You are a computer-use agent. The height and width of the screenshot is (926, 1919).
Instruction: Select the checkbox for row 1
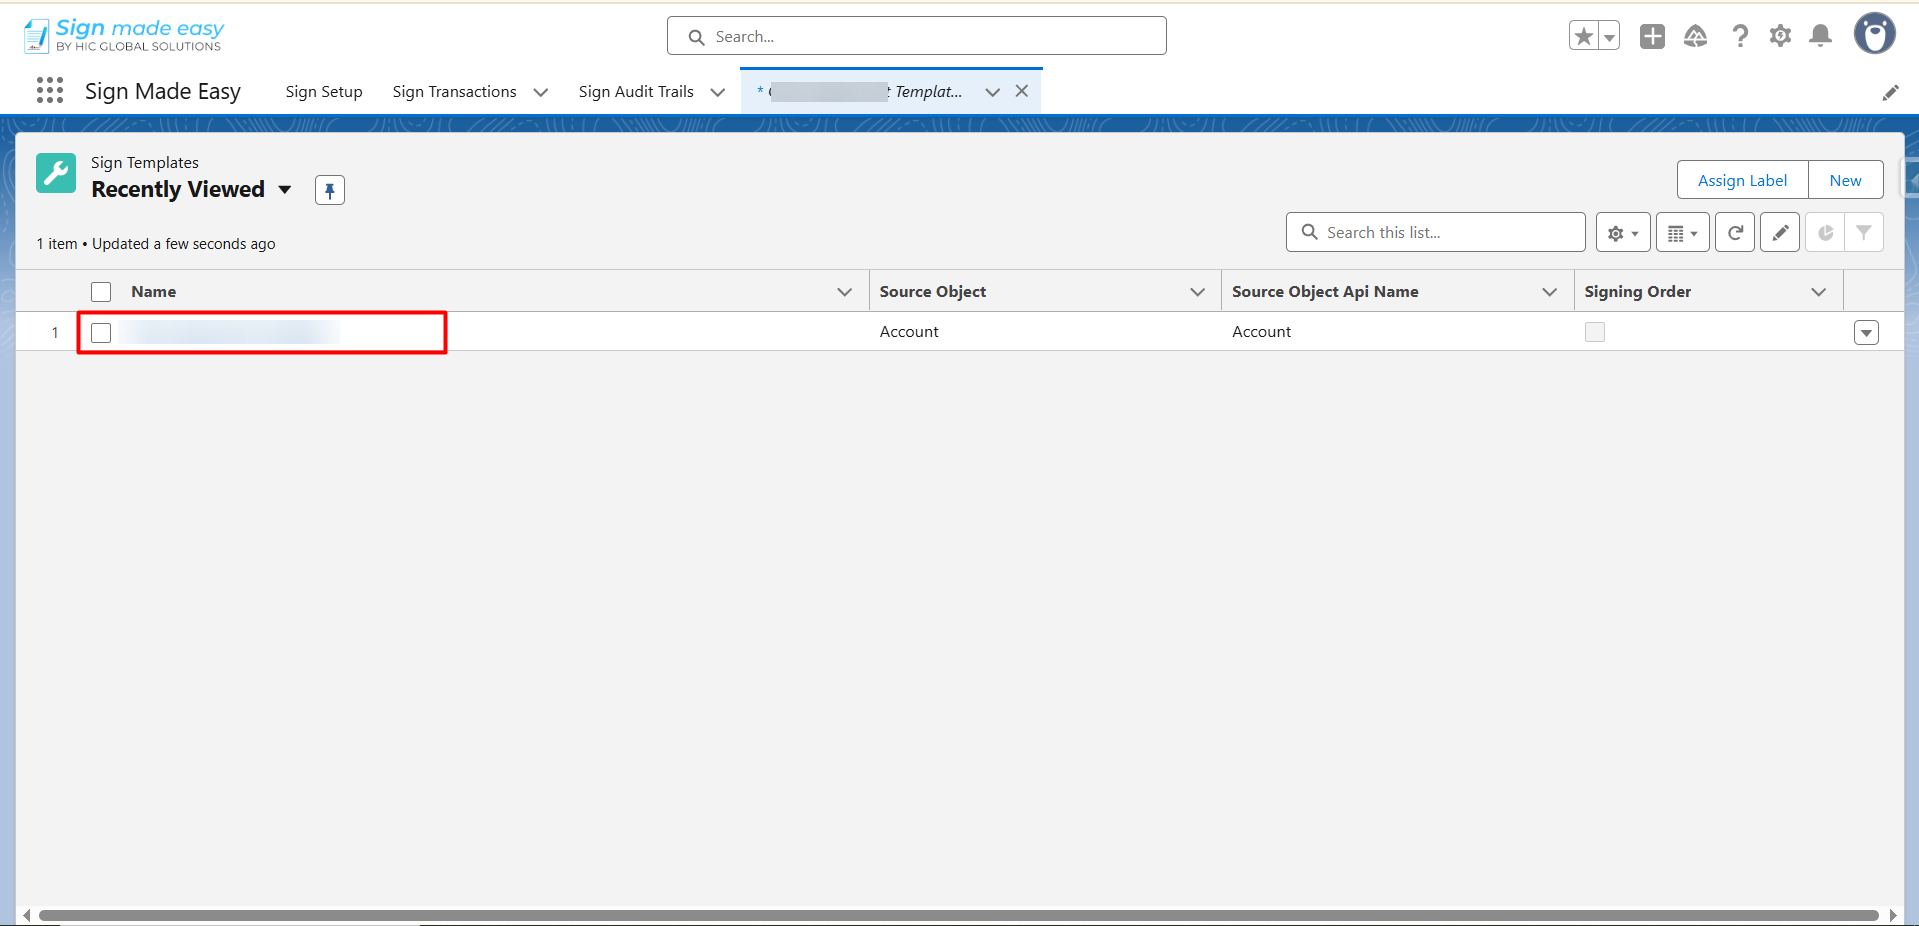click(x=101, y=332)
